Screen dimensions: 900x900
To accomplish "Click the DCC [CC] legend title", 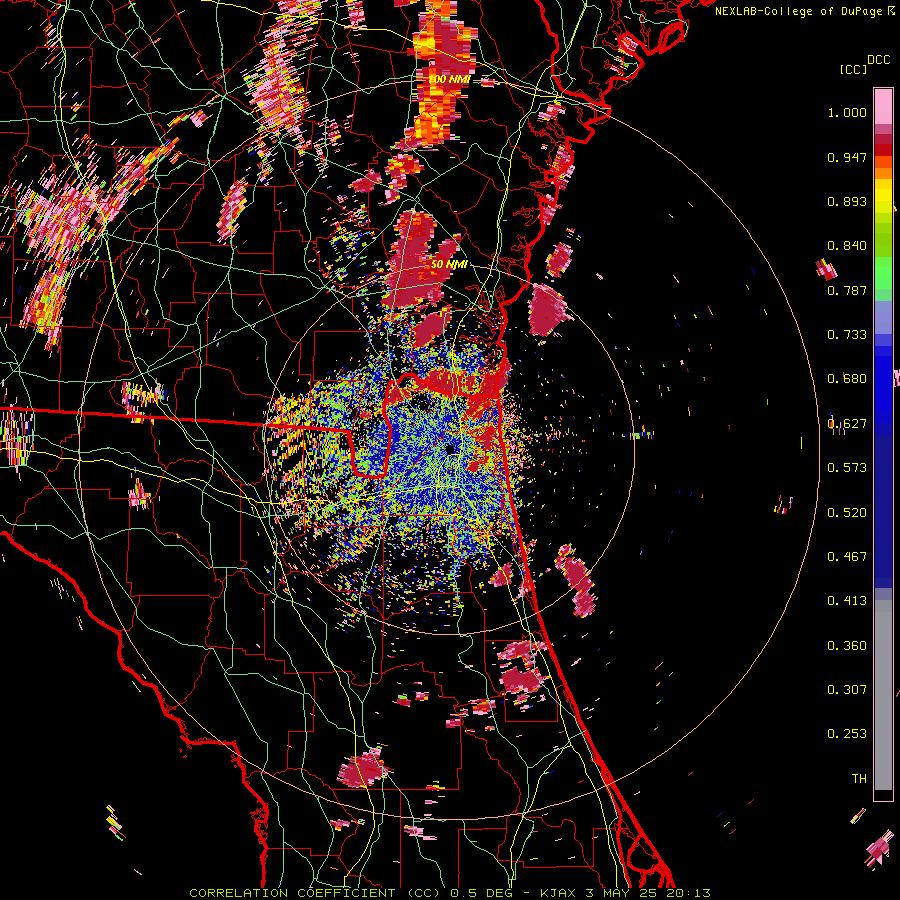I will click(865, 65).
